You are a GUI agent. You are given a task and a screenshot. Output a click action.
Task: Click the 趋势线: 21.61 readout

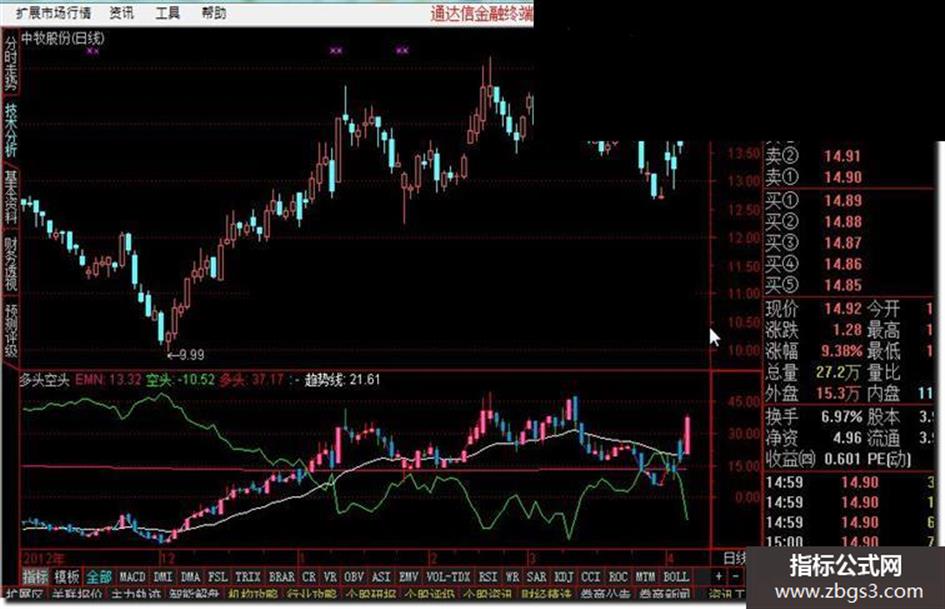point(342,380)
